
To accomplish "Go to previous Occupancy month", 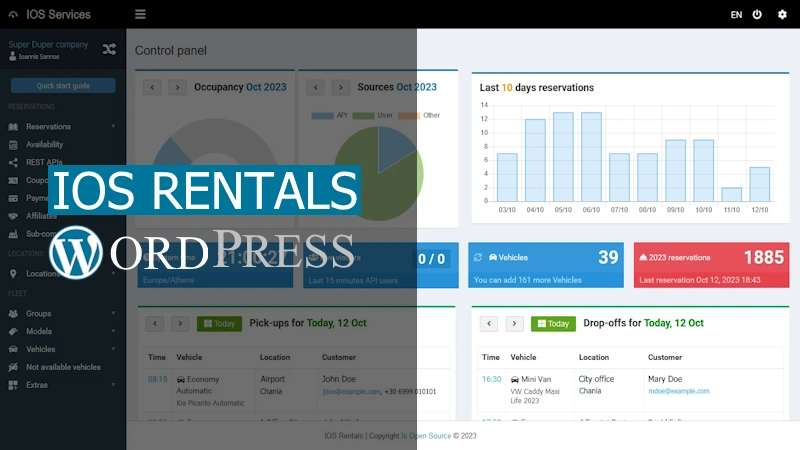I will [152, 87].
